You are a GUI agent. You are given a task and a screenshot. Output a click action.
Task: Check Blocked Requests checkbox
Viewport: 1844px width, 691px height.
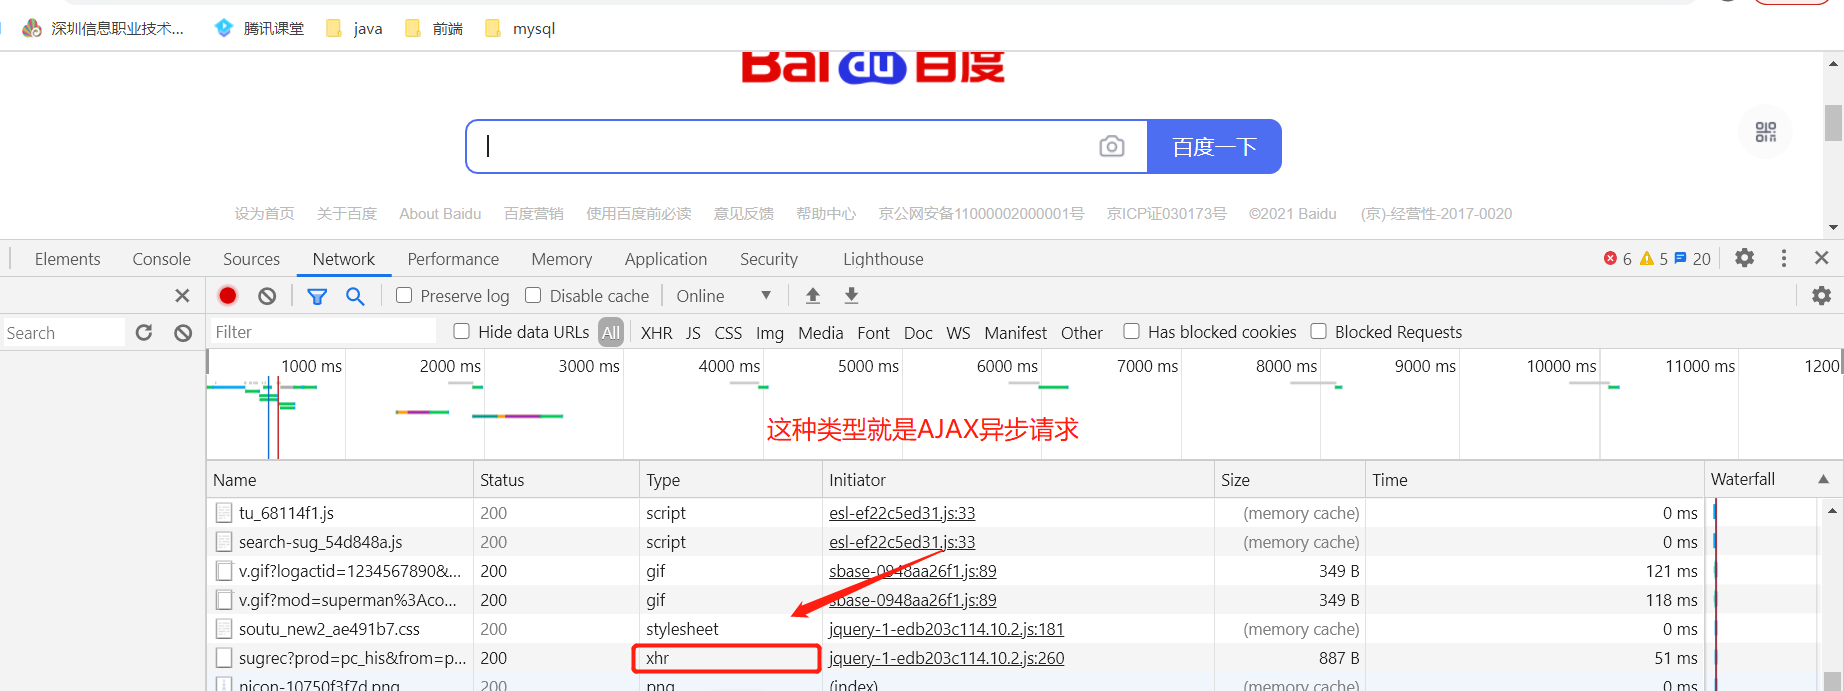click(1318, 331)
